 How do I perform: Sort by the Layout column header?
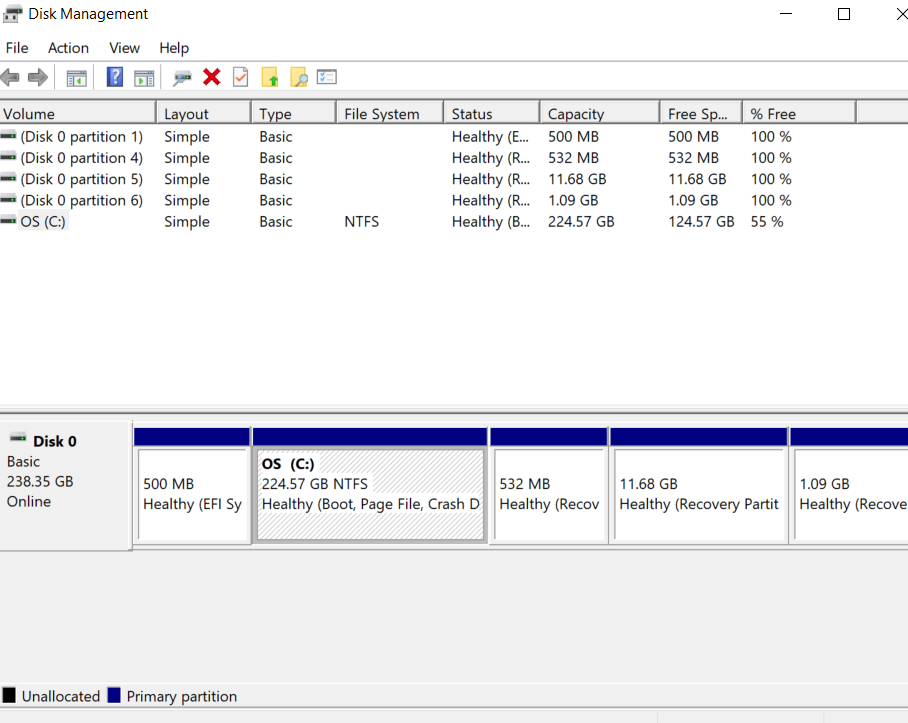pos(204,113)
